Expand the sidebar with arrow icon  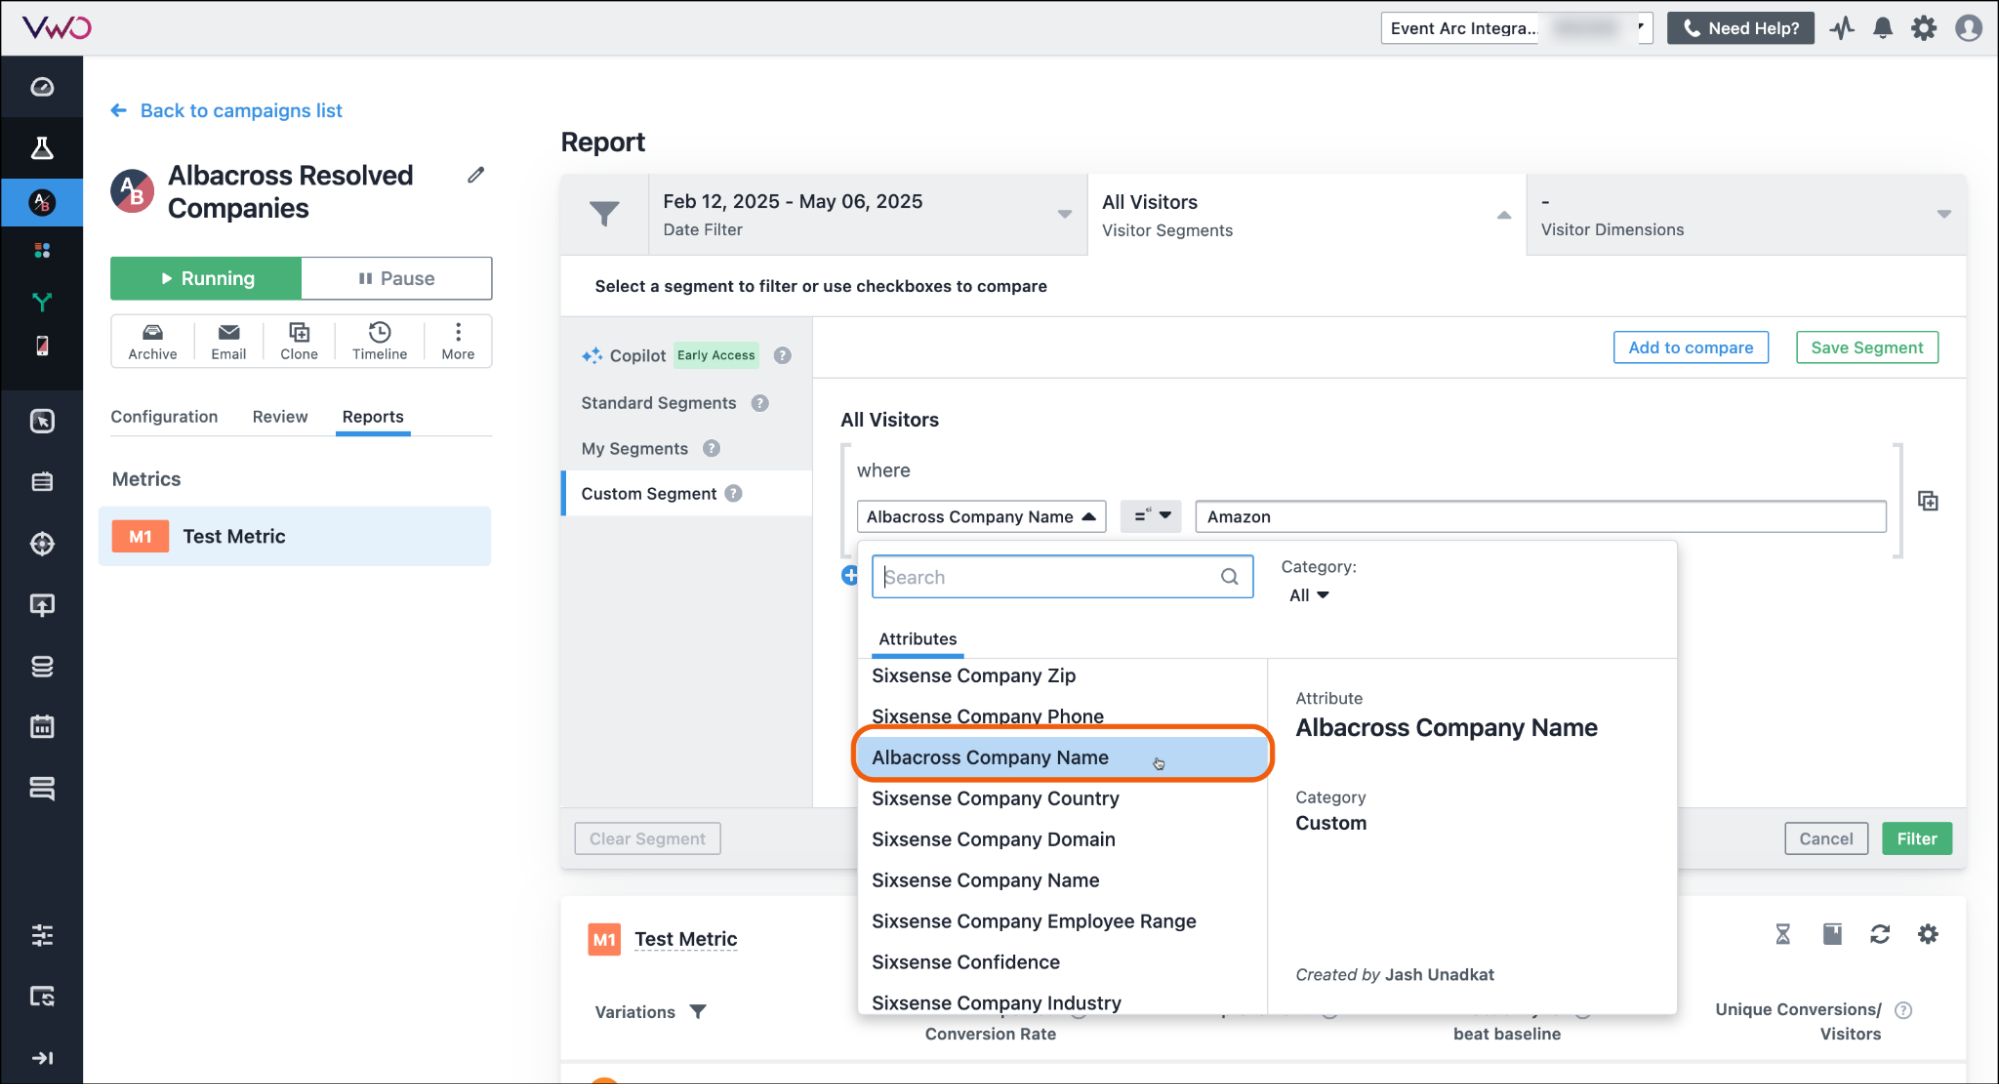(x=42, y=1058)
